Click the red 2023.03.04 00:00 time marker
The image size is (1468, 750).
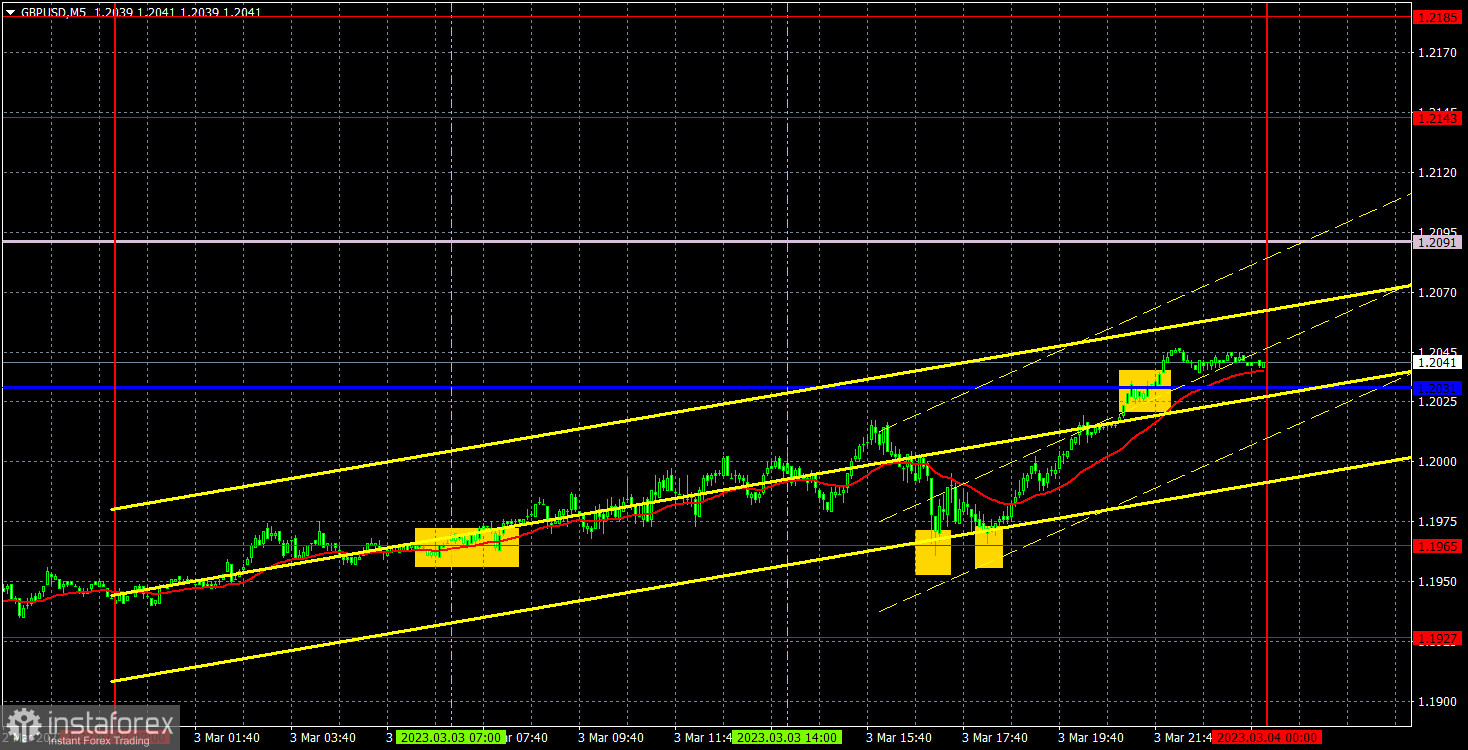coord(1267,737)
